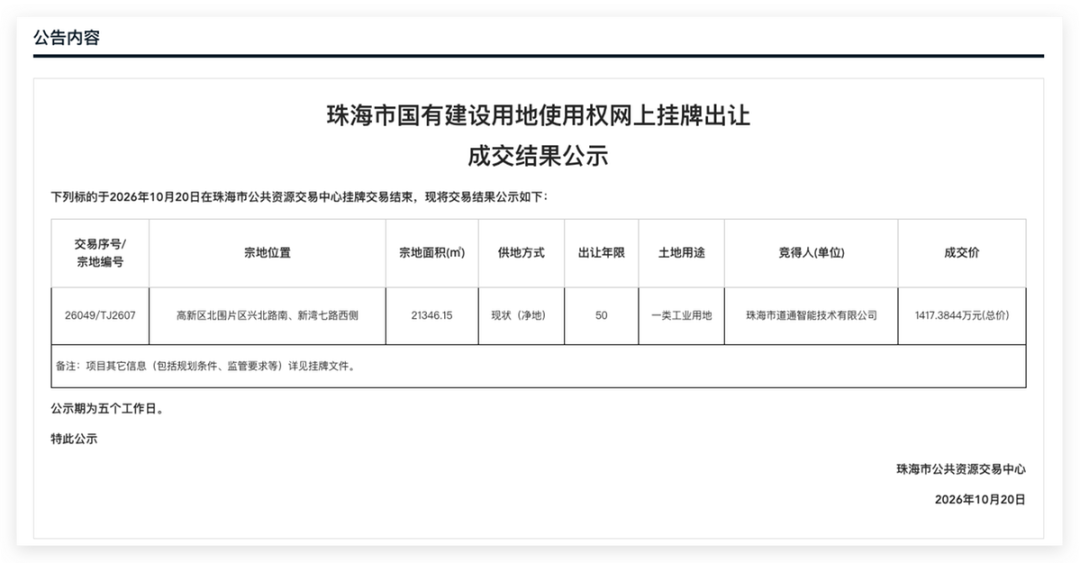Click the 供地方式 column header

point(521,253)
